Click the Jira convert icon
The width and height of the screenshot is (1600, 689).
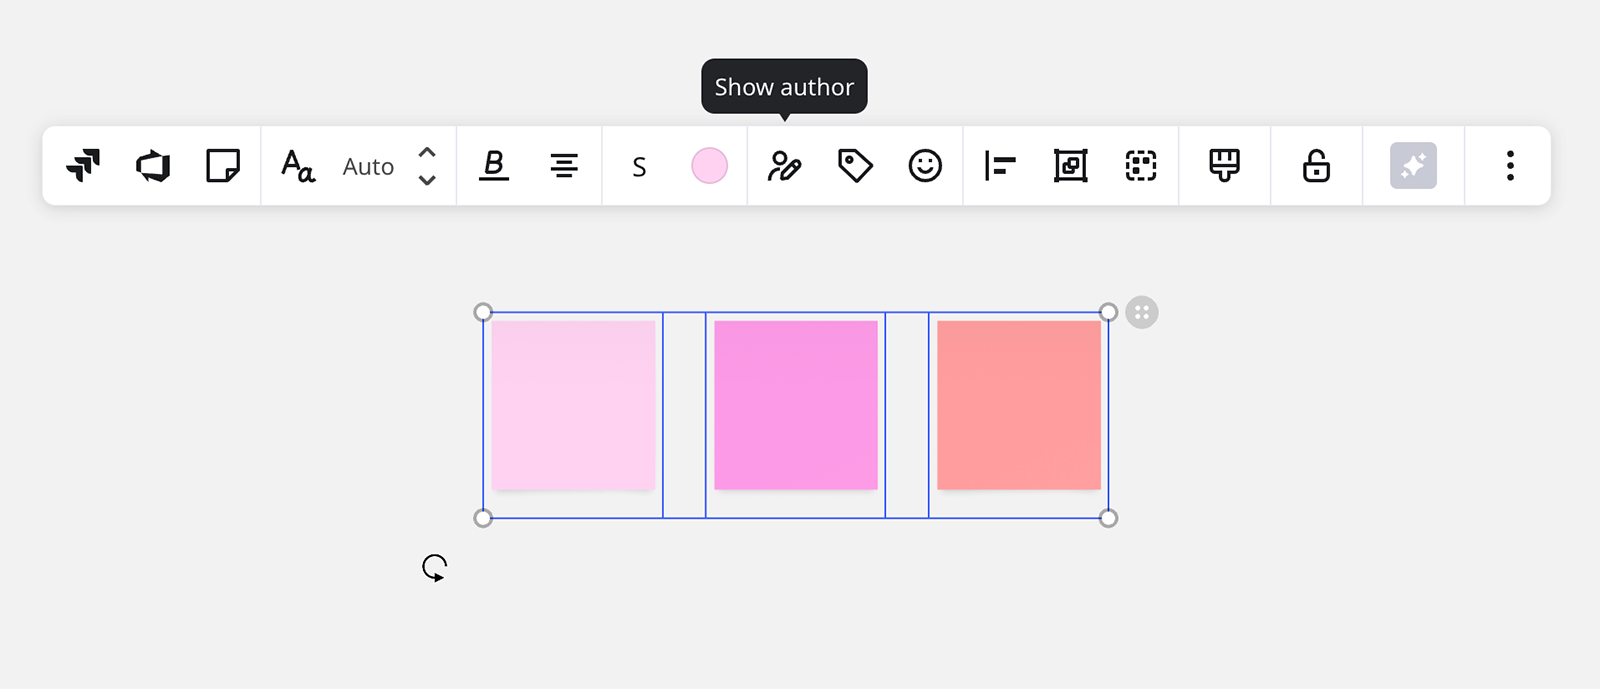click(83, 165)
